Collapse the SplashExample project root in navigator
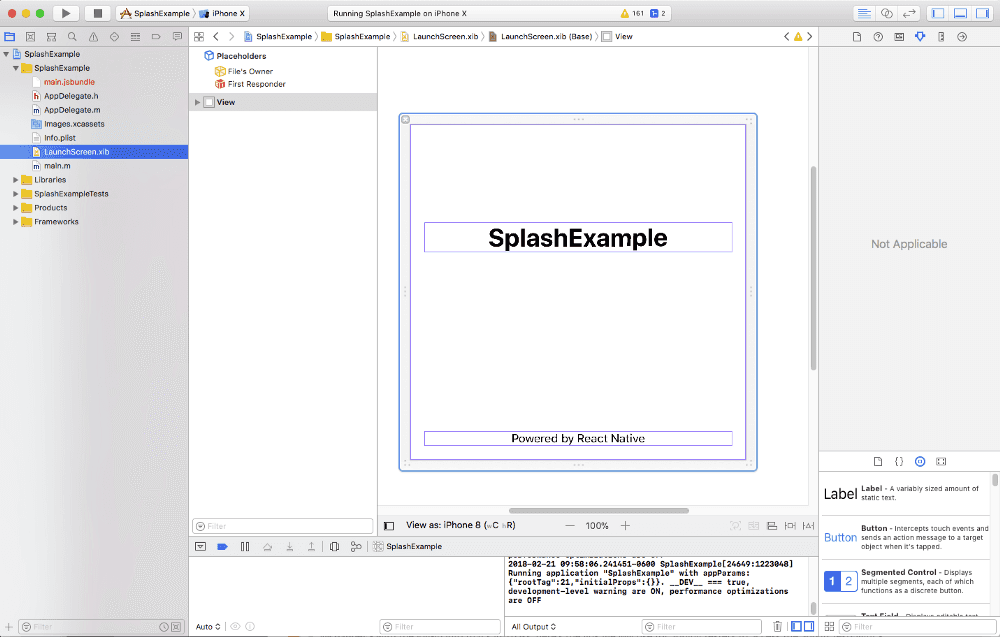The image size is (1000, 637). coord(6,54)
